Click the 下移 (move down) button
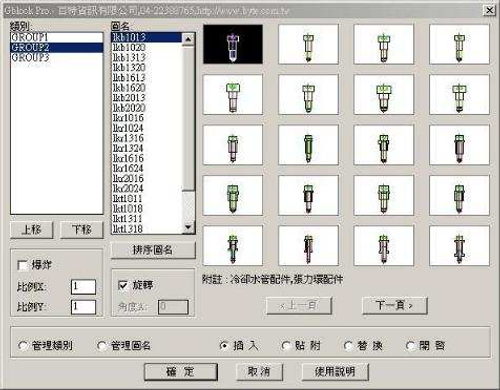The height and width of the screenshot is (390, 500). (x=82, y=230)
